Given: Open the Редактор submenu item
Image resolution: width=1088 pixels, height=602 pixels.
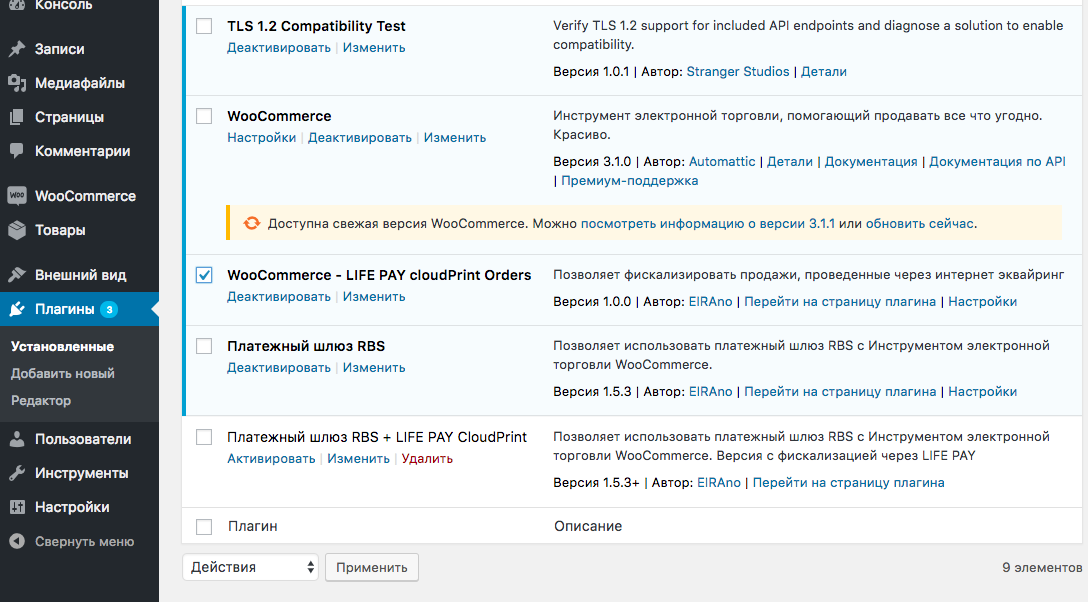Looking at the screenshot, I should 41,401.
